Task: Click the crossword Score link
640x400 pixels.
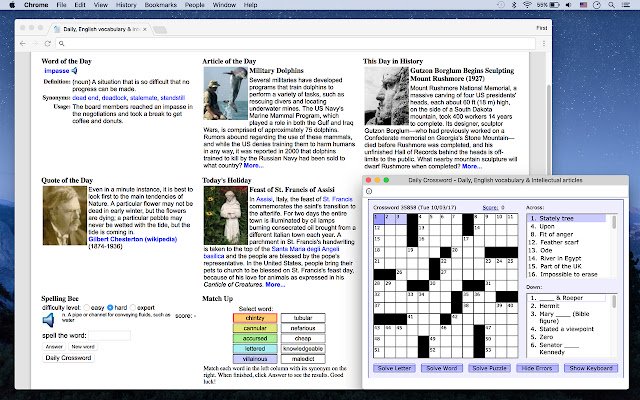Action: click(490, 208)
